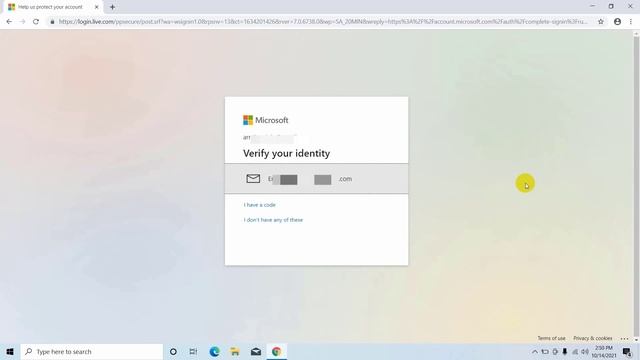640x360 pixels.
Task: Minimize the Chrome window
Action: coord(592,6)
